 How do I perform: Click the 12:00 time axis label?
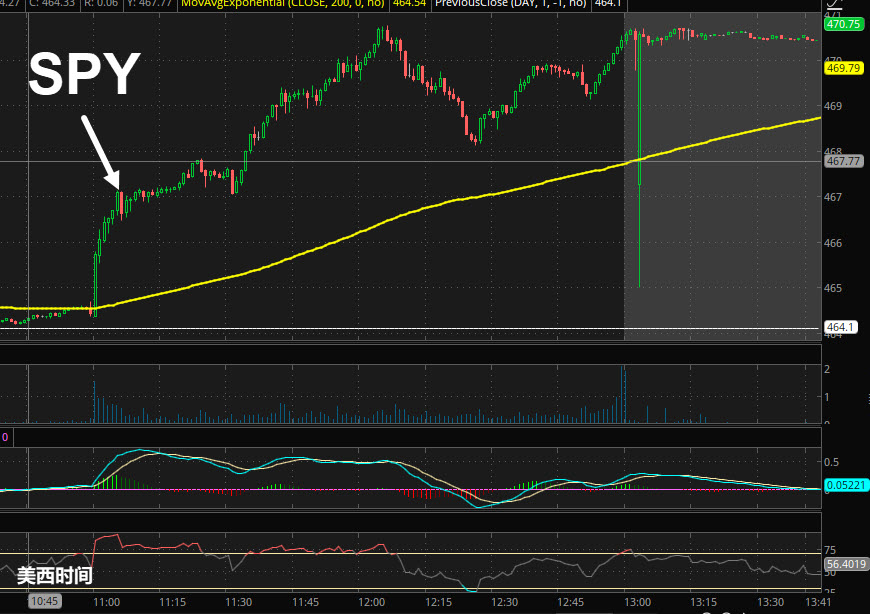(372, 602)
